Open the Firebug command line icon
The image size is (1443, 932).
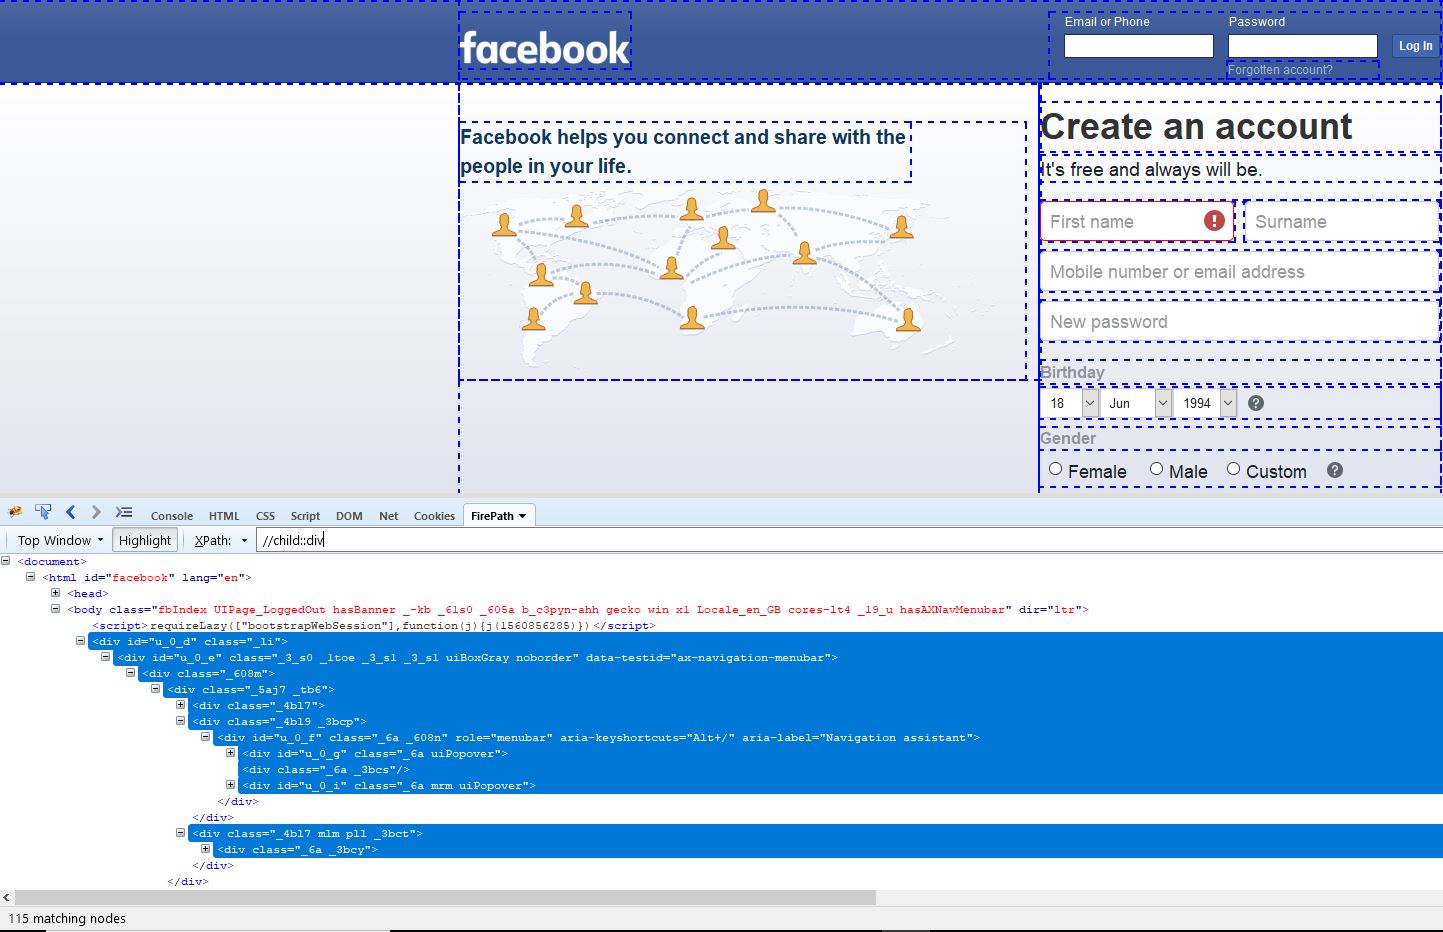pyautogui.click(x=124, y=512)
